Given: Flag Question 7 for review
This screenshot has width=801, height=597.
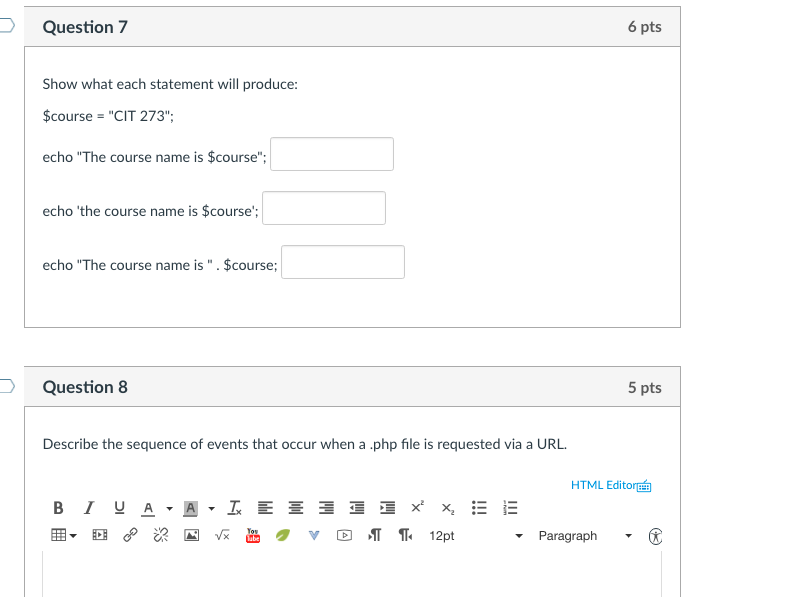Looking at the screenshot, I should [7, 25].
